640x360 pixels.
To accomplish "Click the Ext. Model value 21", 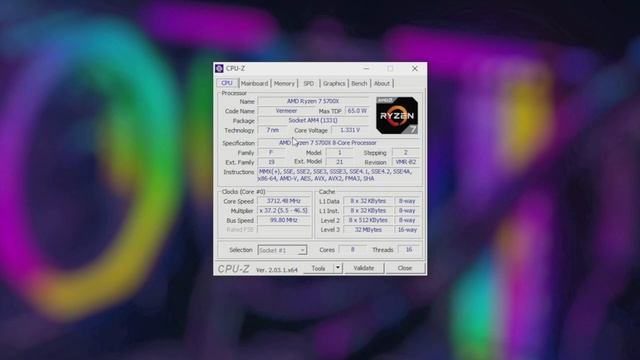I will click(340, 162).
